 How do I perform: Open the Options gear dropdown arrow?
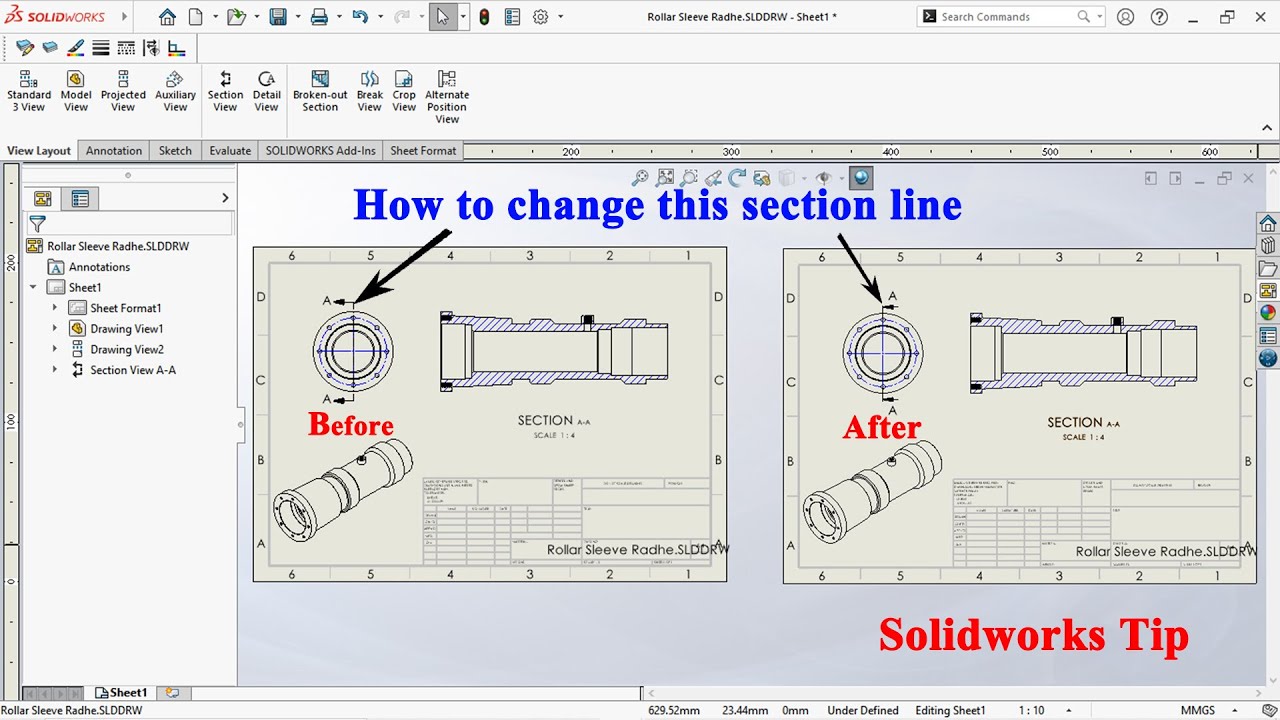560,17
